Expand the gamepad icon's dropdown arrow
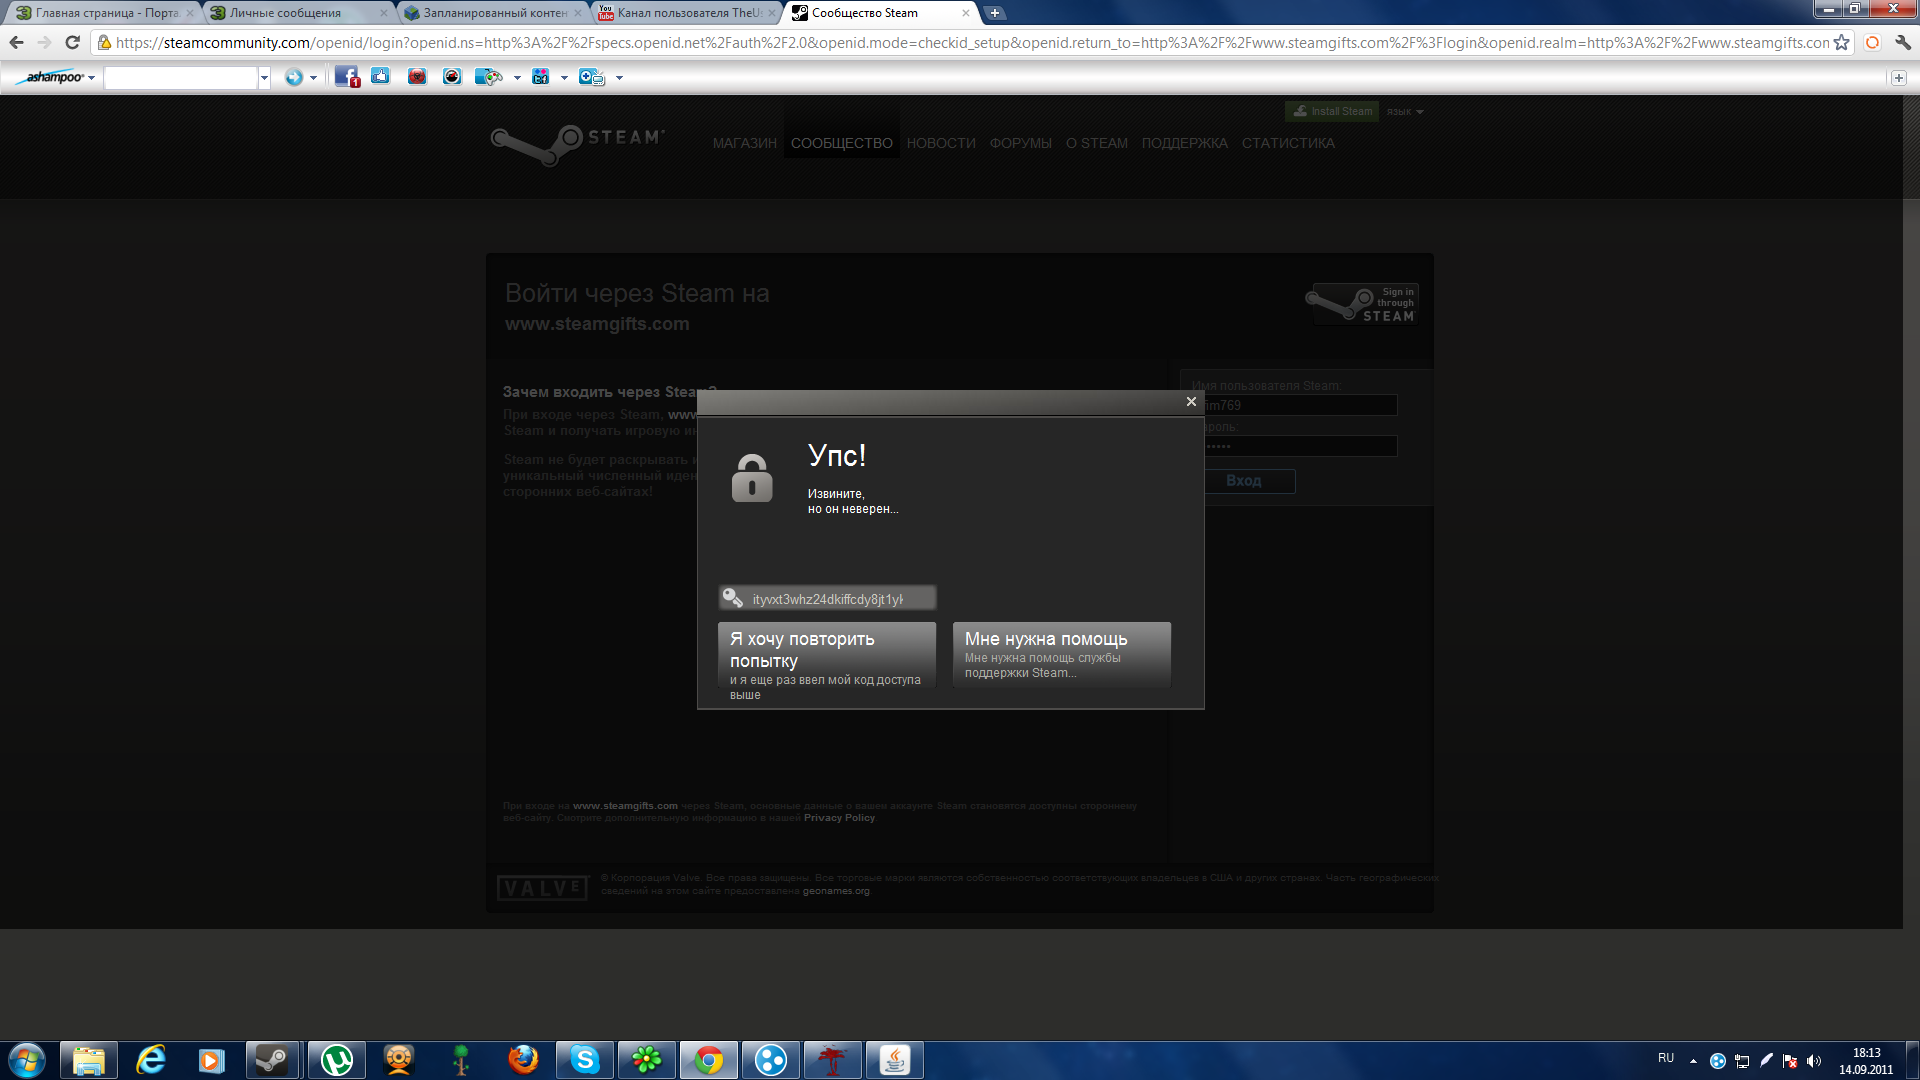This screenshot has width=1920, height=1080. pyautogui.click(x=517, y=78)
